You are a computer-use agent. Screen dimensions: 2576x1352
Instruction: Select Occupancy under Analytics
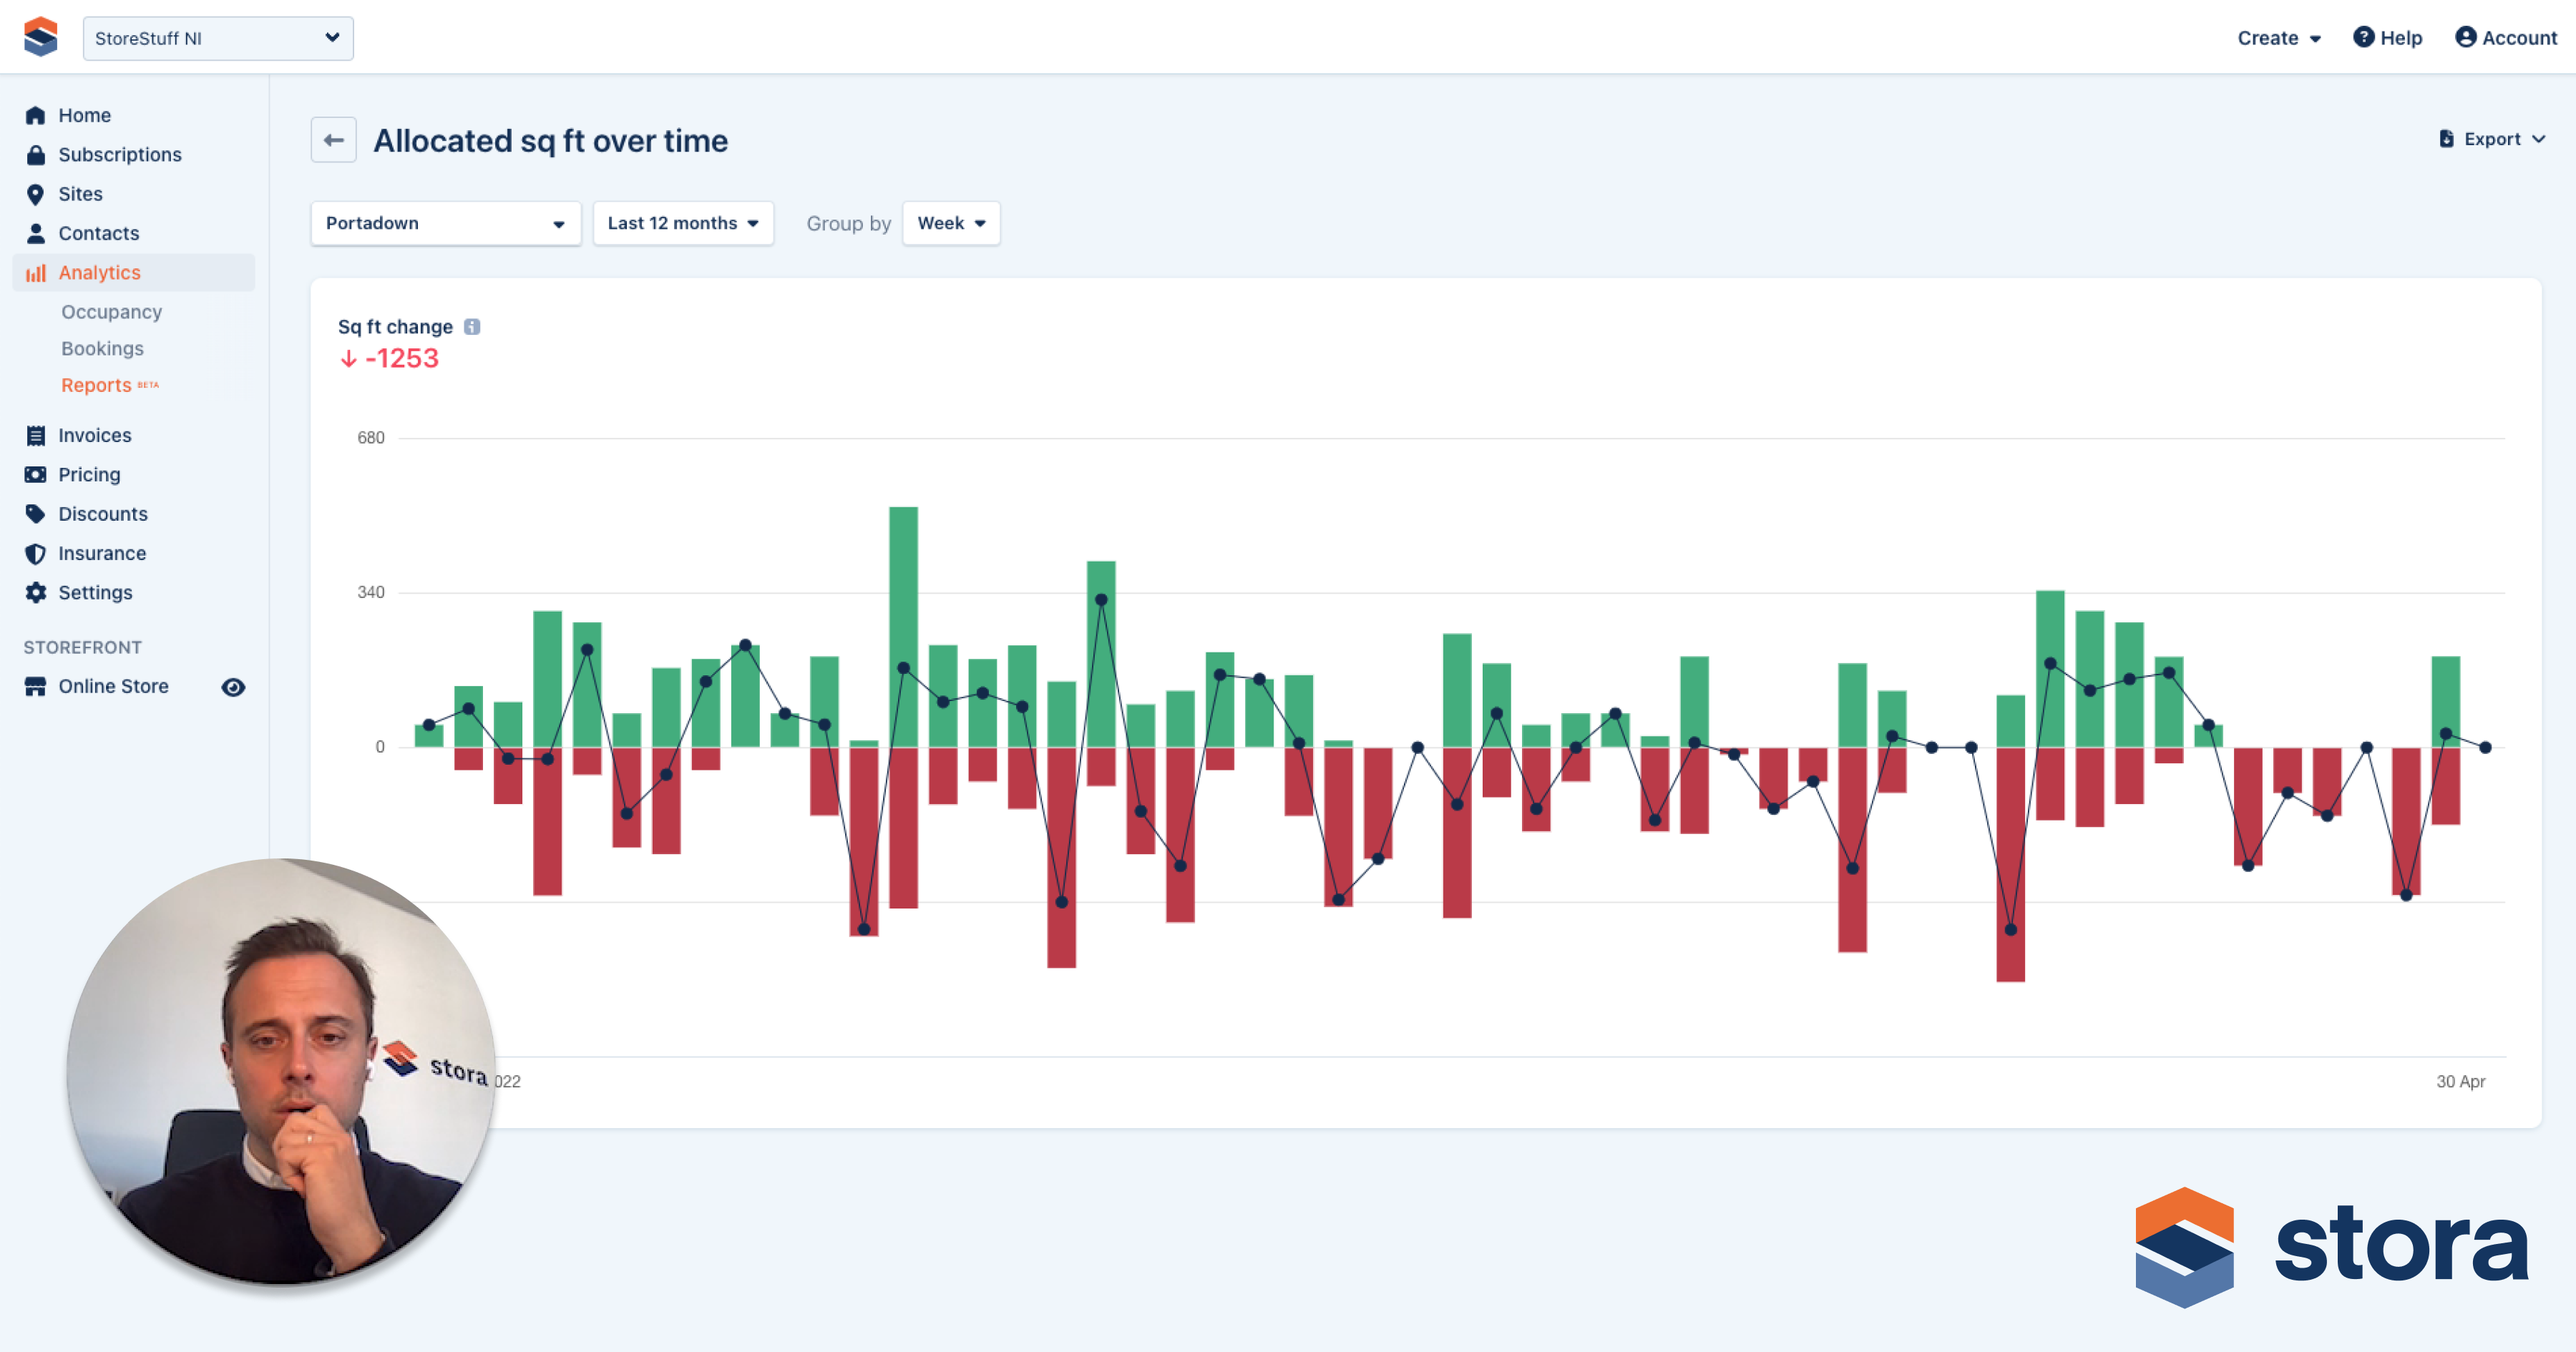pyautogui.click(x=111, y=312)
